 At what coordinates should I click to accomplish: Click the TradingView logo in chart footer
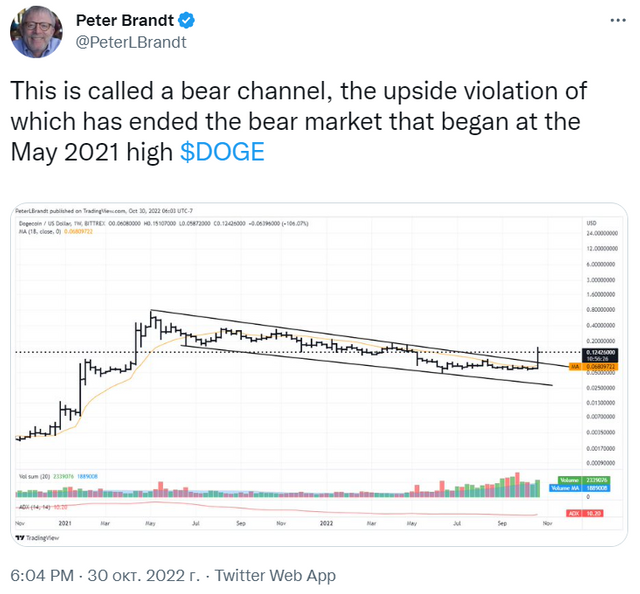[37, 538]
